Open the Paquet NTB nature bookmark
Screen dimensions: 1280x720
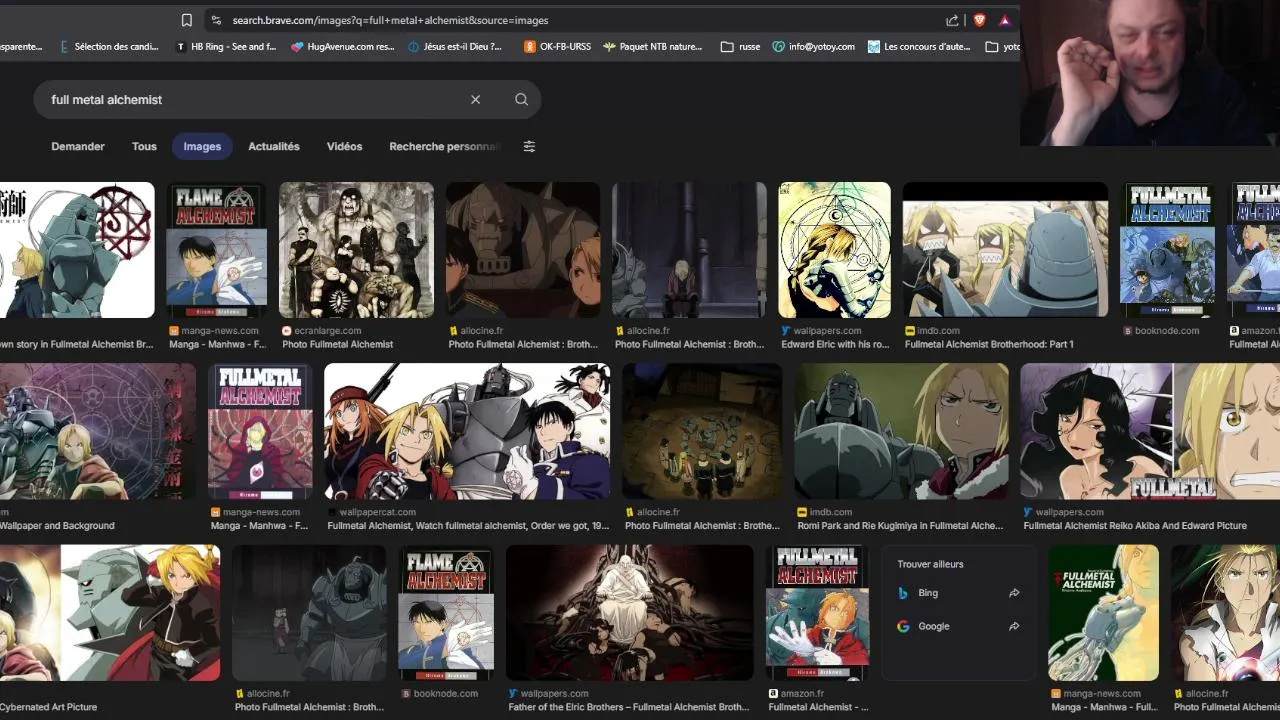tap(653, 46)
